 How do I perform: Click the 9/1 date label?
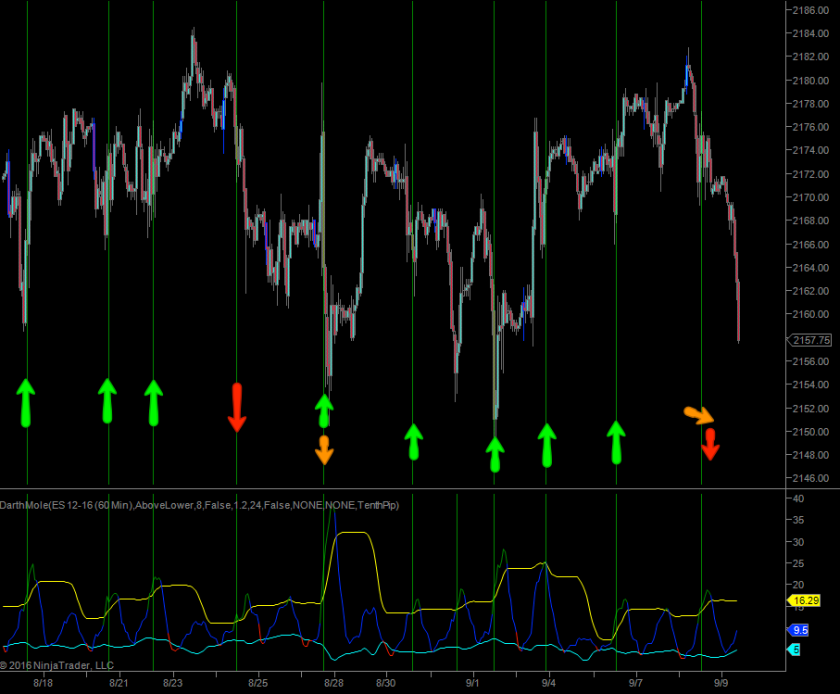(472, 683)
